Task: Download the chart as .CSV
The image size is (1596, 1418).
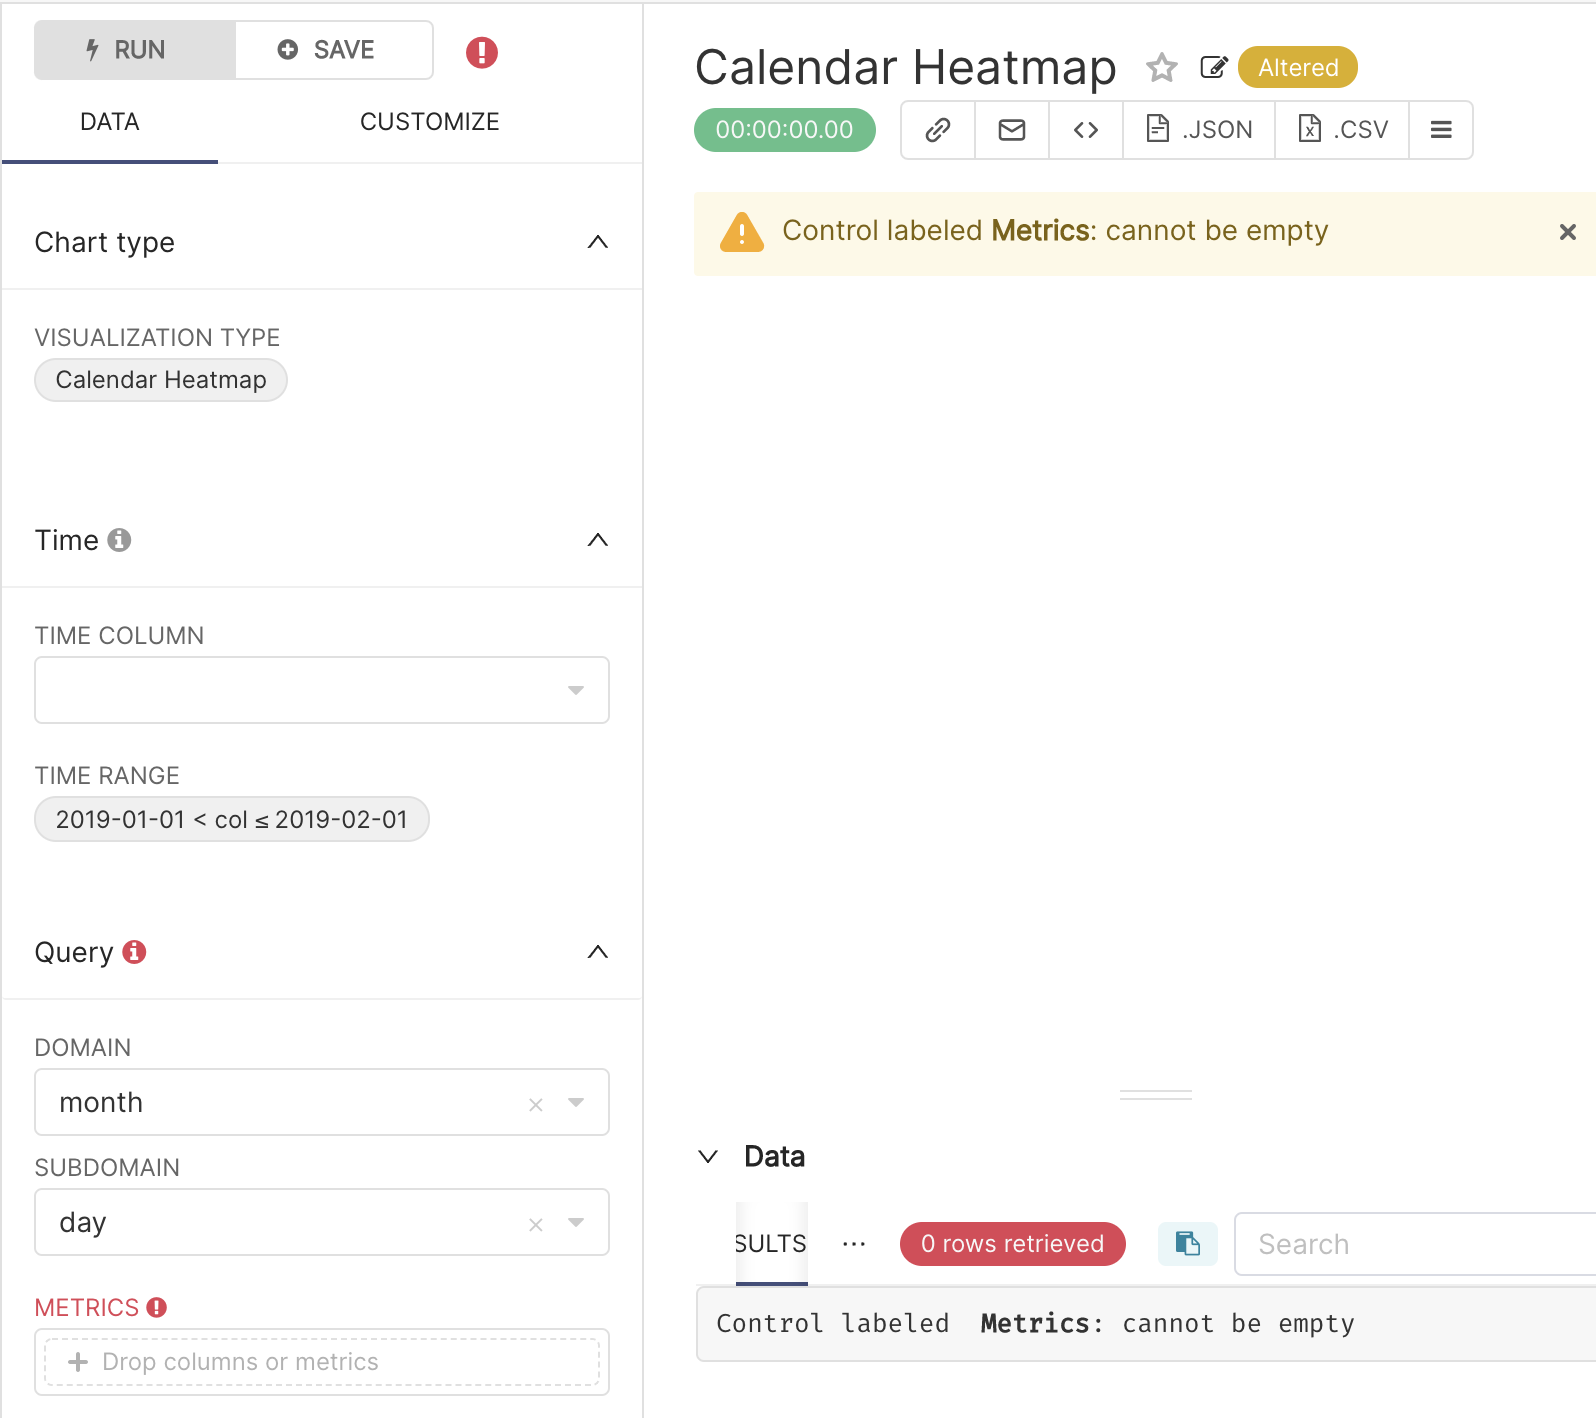Action: [x=1342, y=130]
